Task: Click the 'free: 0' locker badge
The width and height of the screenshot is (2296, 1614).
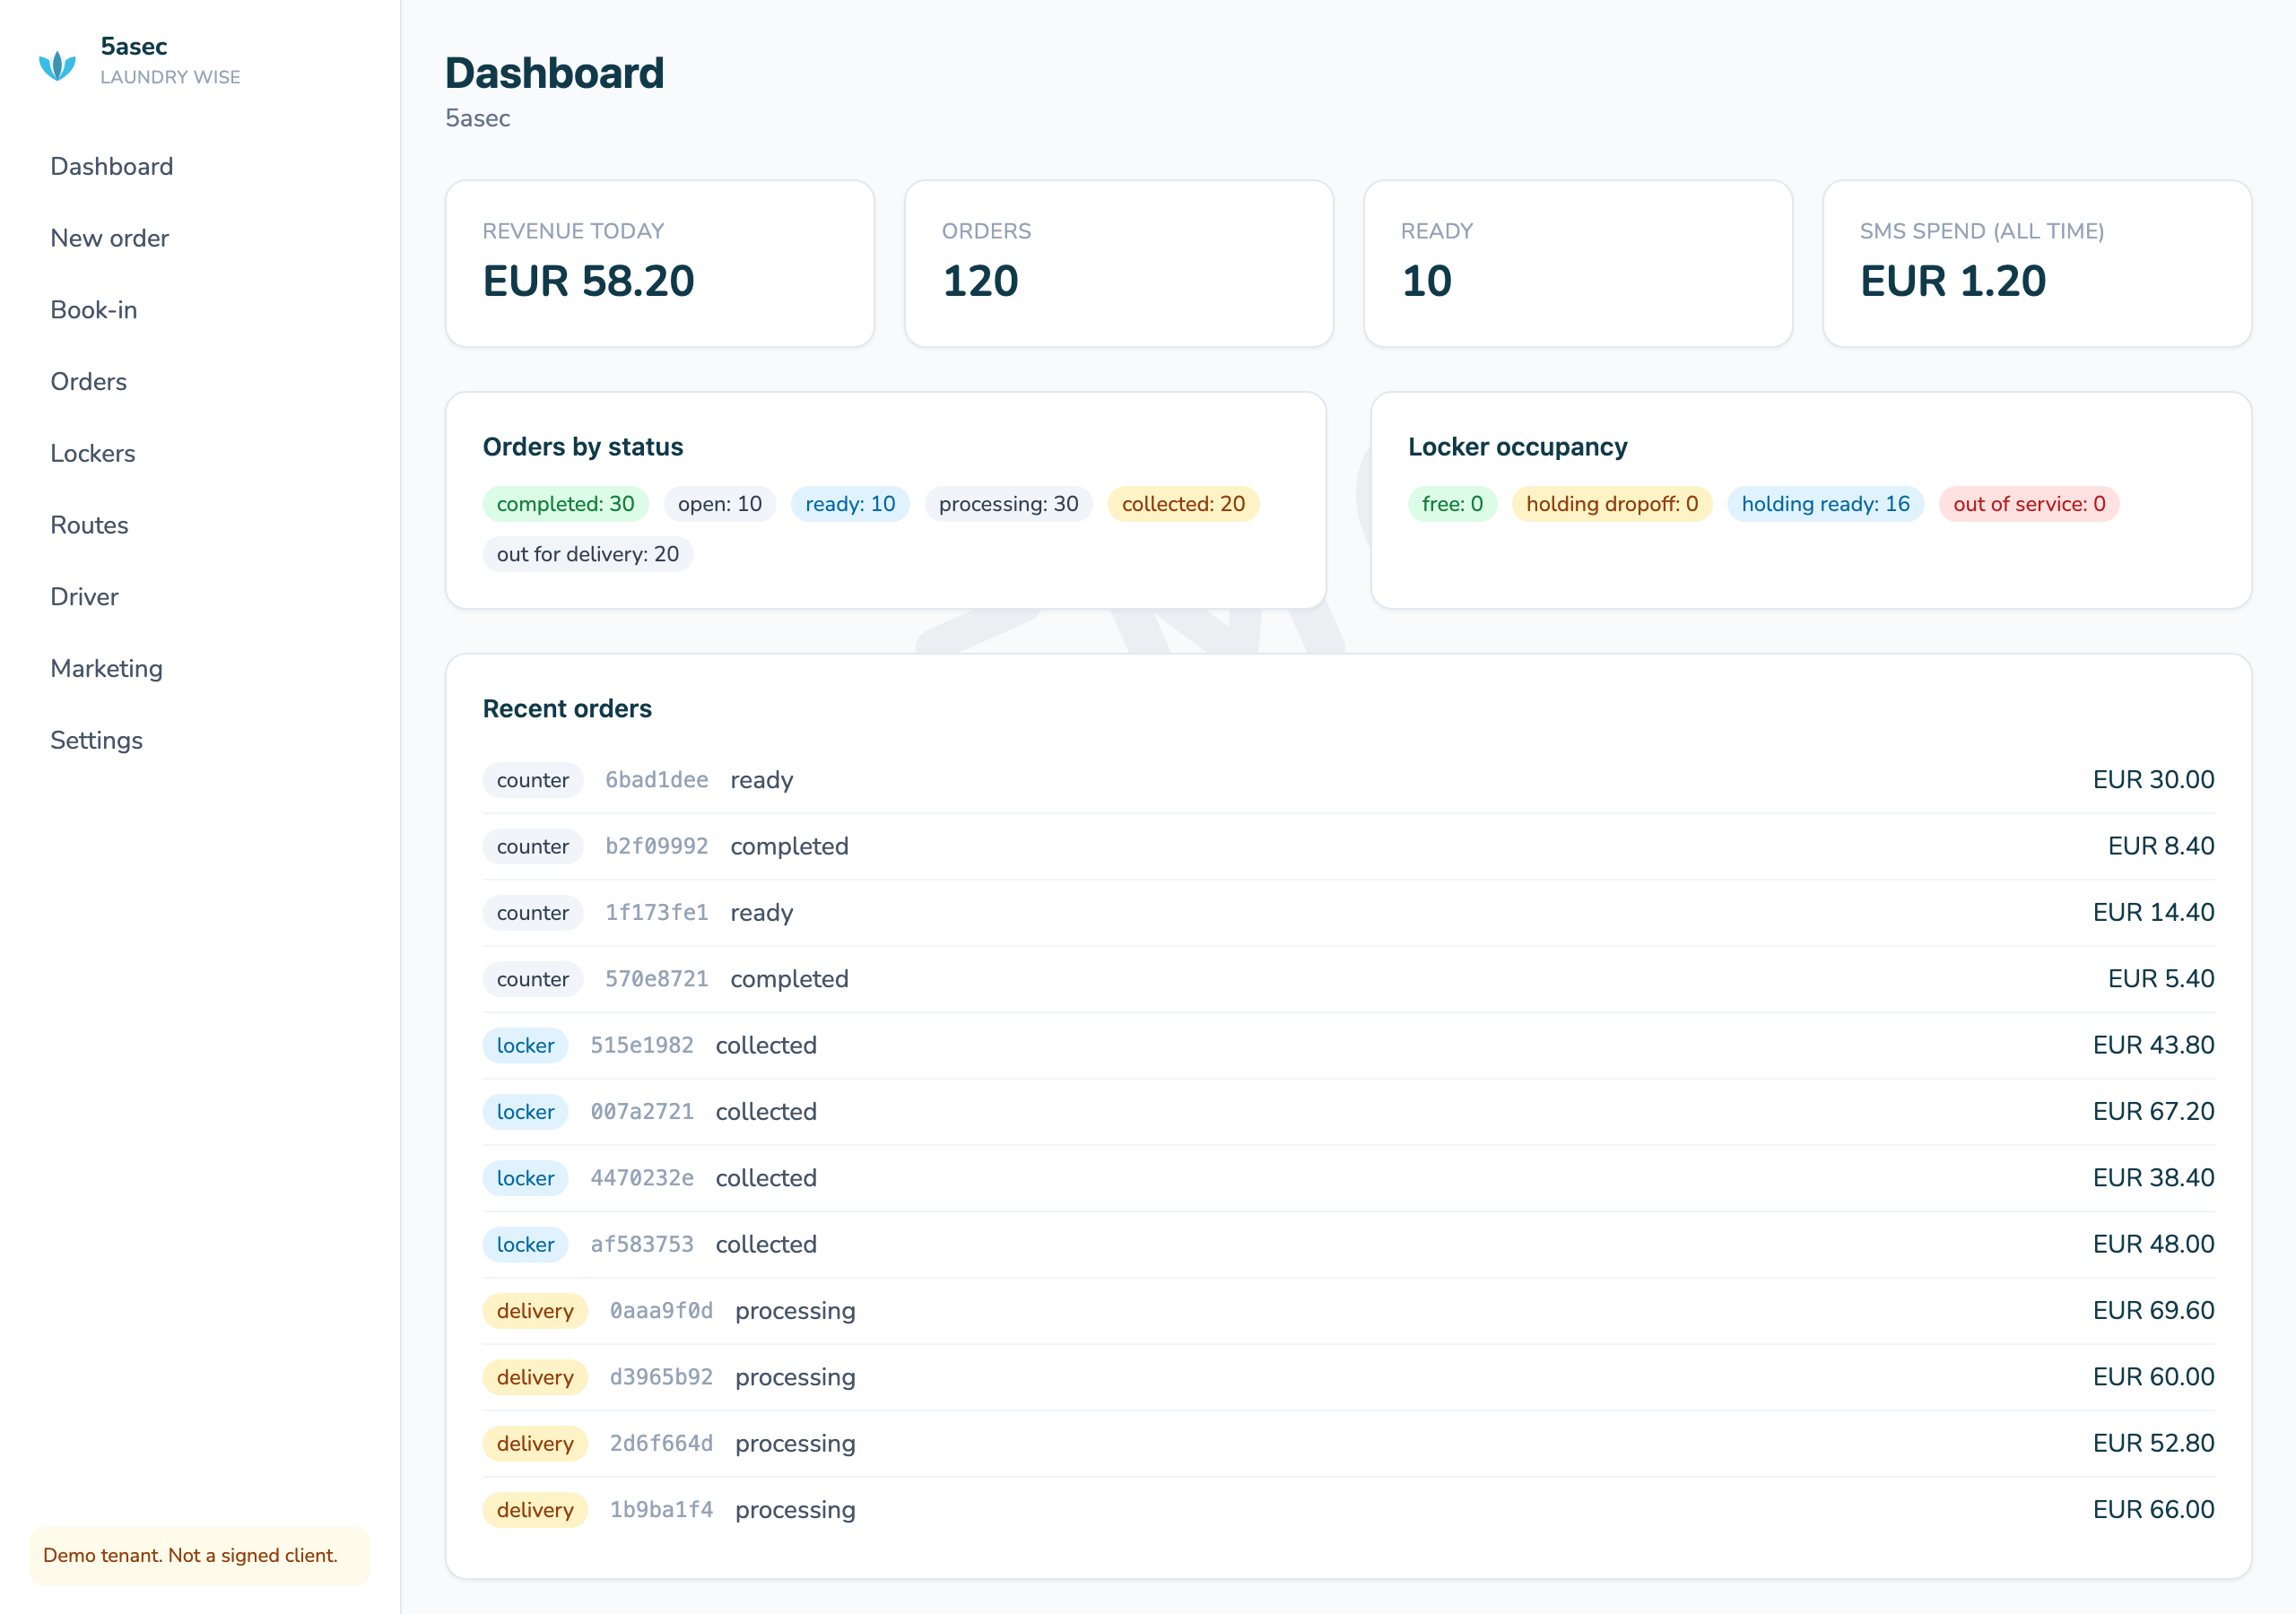Action: pyautogui.click(x=1452, y=504)
